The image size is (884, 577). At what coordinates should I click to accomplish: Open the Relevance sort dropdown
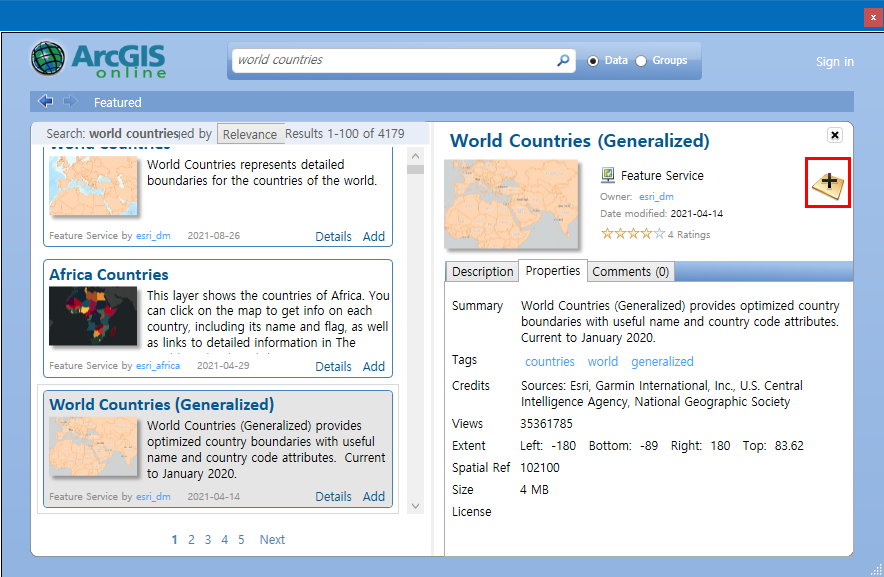click(x=251, y=134)
